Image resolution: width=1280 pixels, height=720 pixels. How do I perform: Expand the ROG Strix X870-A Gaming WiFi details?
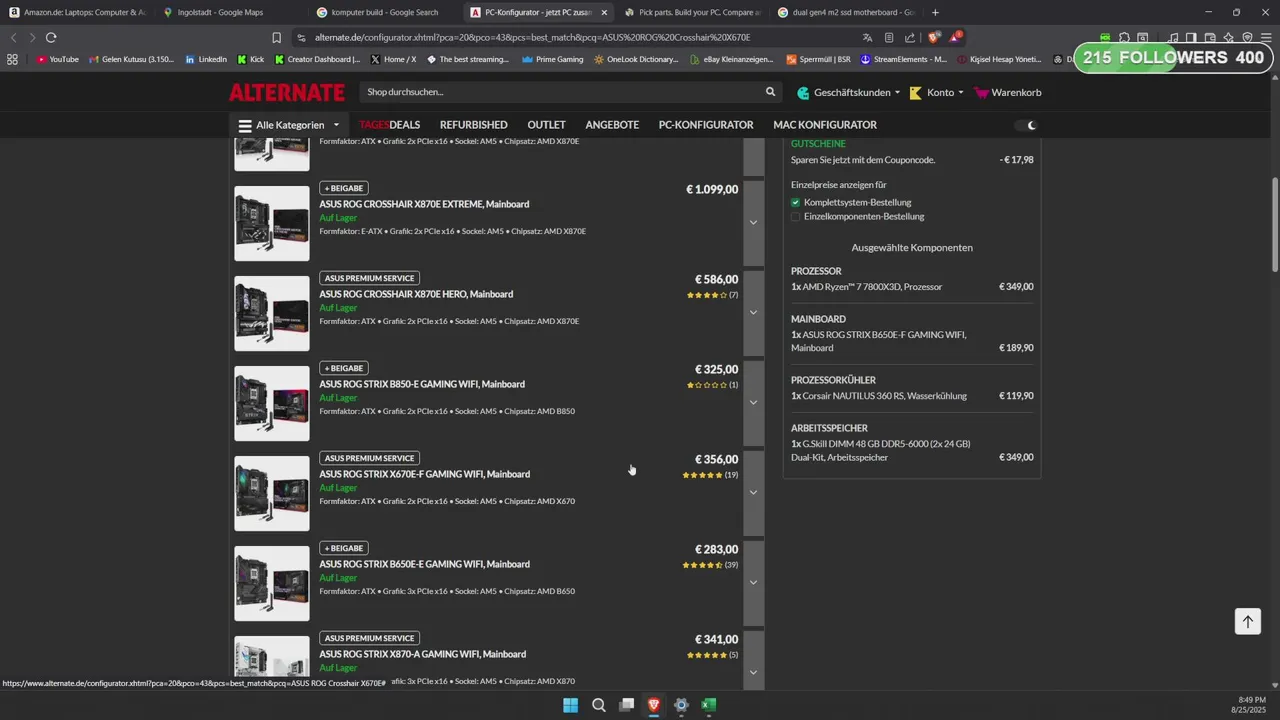pos(754,662)
